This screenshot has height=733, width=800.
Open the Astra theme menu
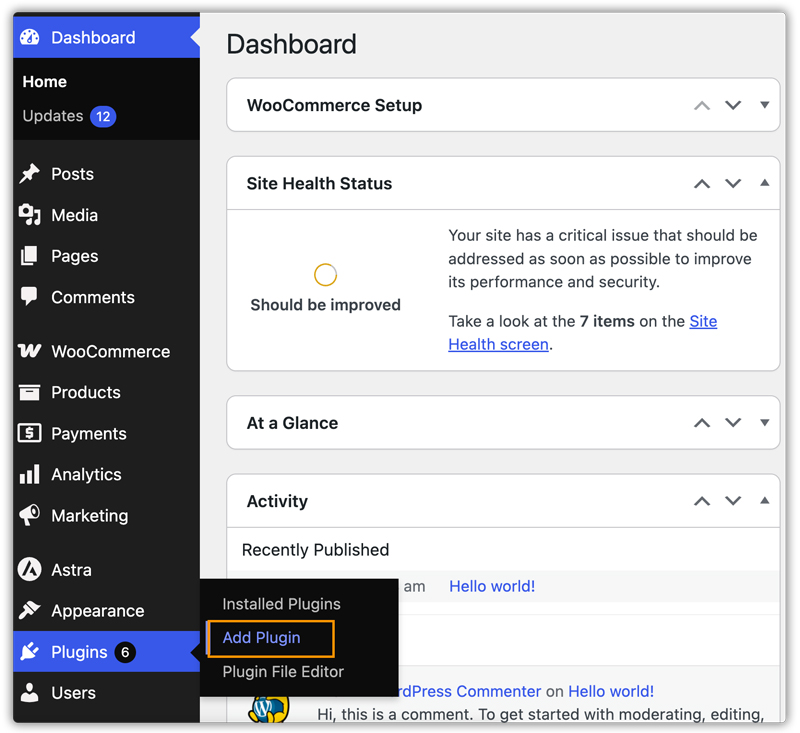pyautogui.click(x=106, y=569)
